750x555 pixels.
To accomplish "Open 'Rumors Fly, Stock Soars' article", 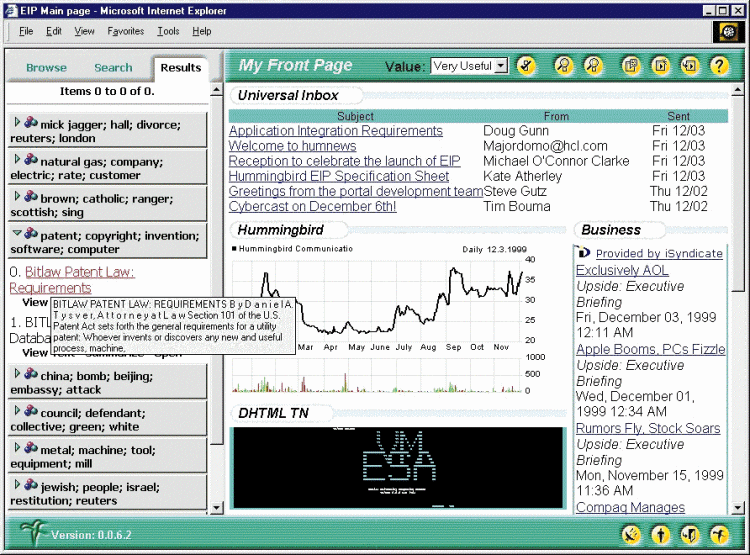I will click(x=648, y=428).
